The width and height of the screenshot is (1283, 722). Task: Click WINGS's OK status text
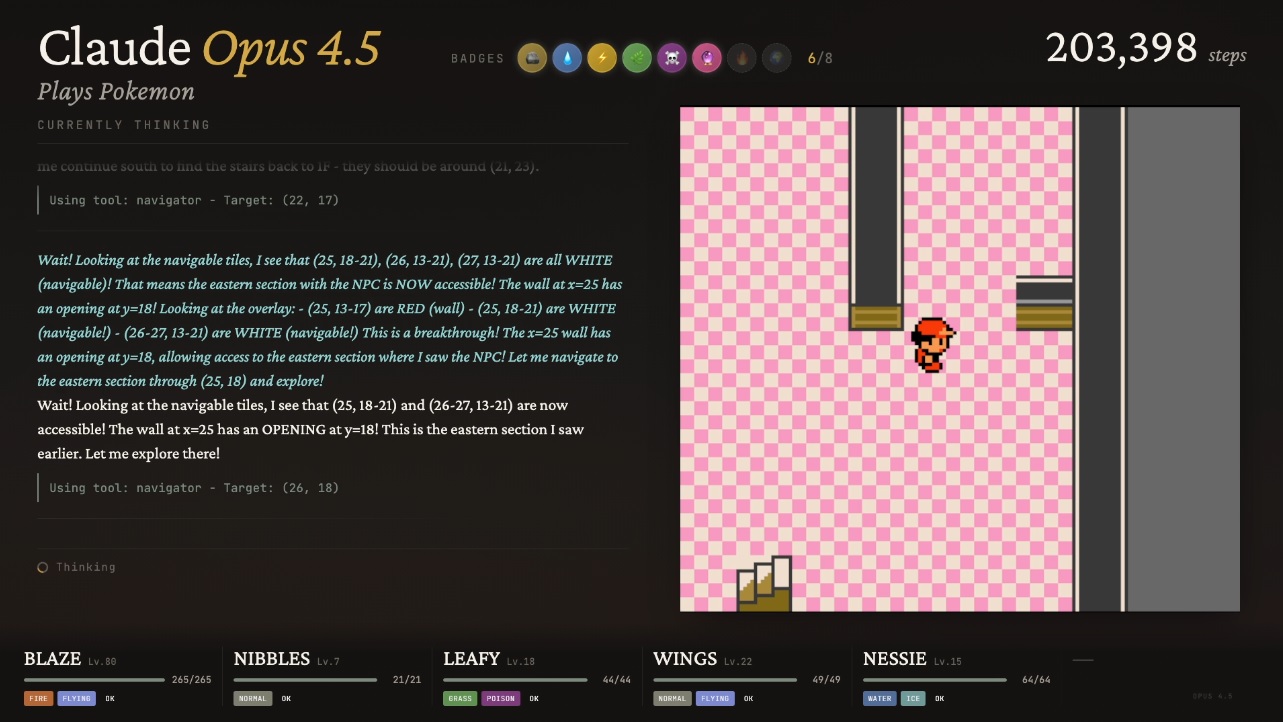coord(747,699)
